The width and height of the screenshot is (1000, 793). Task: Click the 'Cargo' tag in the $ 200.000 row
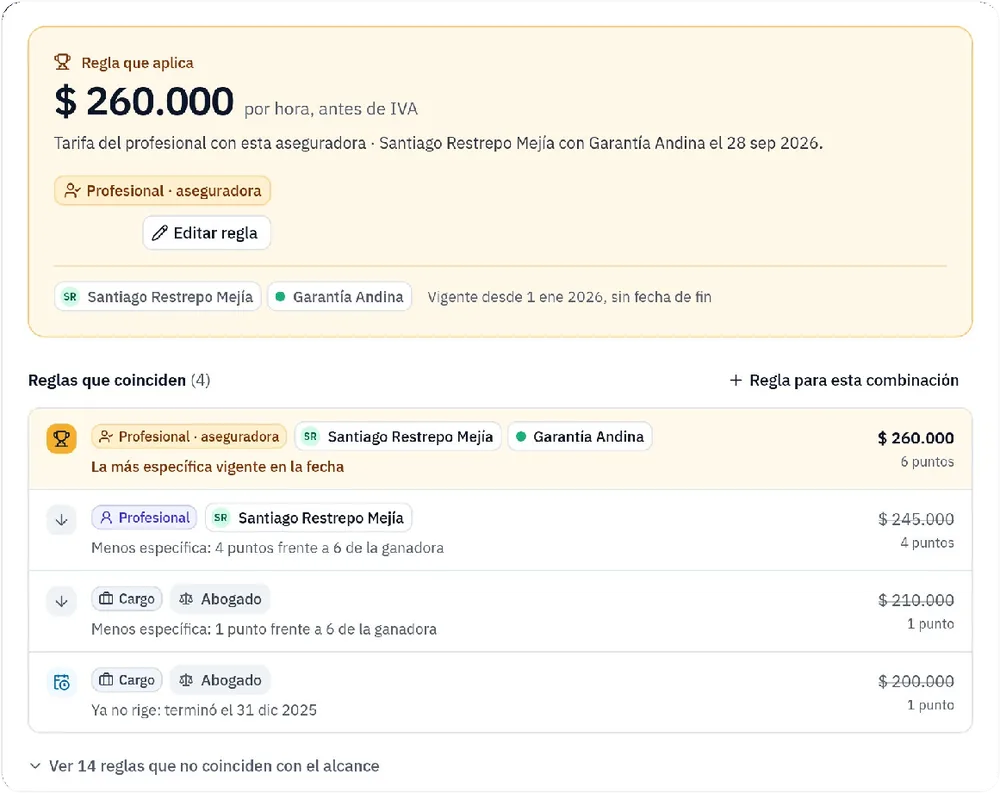click(x=127, y=679)
